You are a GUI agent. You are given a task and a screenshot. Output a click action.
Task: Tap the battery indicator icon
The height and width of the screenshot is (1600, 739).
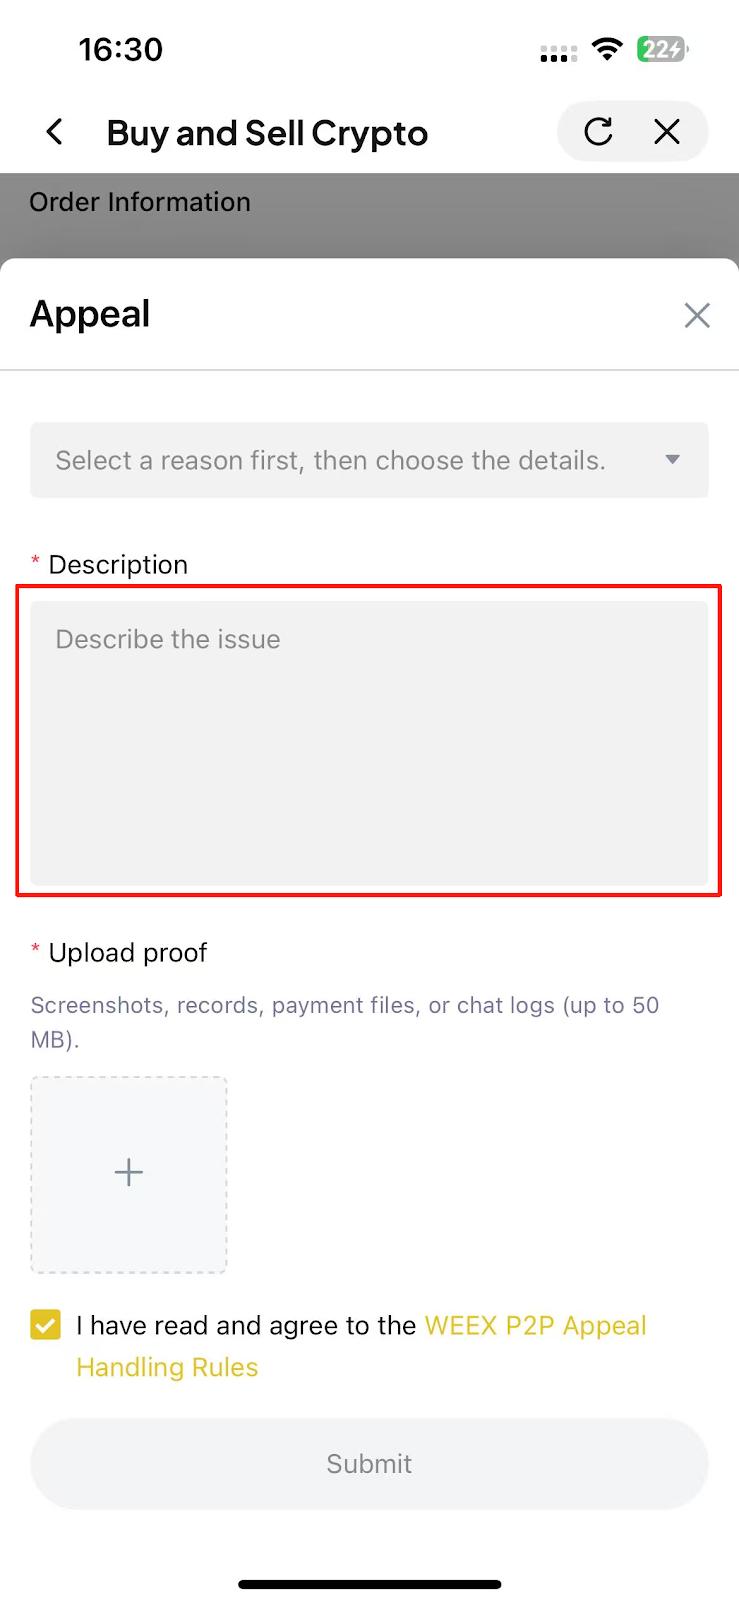click(x=662, y=49)
